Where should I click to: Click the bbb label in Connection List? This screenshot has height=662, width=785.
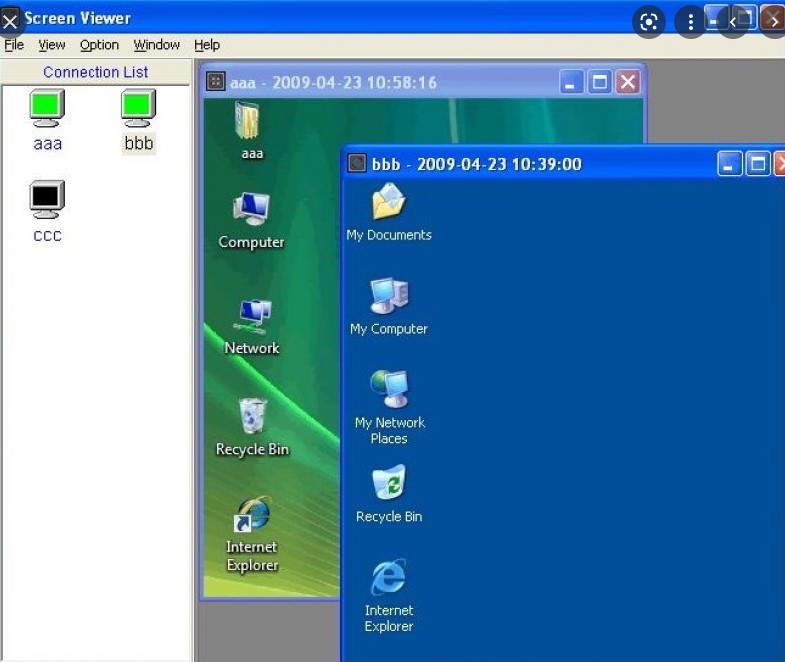139,144
